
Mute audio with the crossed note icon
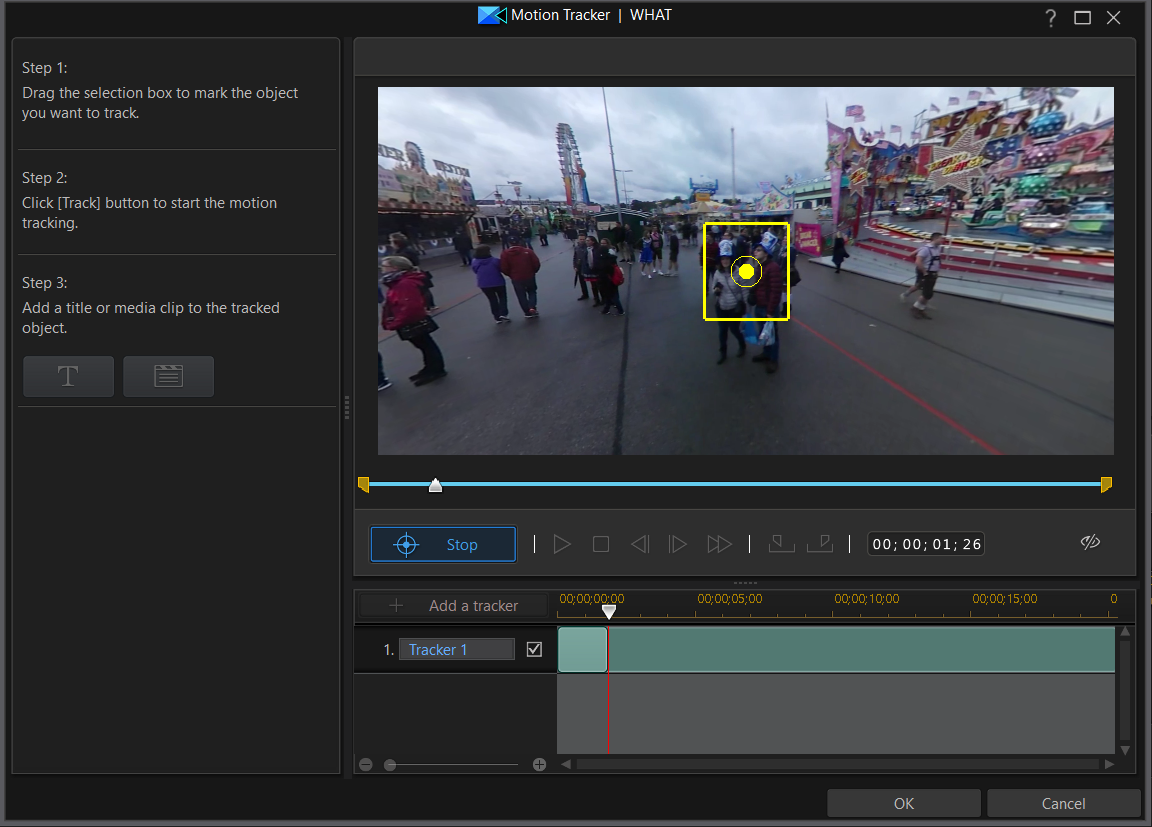point(1090,542)
